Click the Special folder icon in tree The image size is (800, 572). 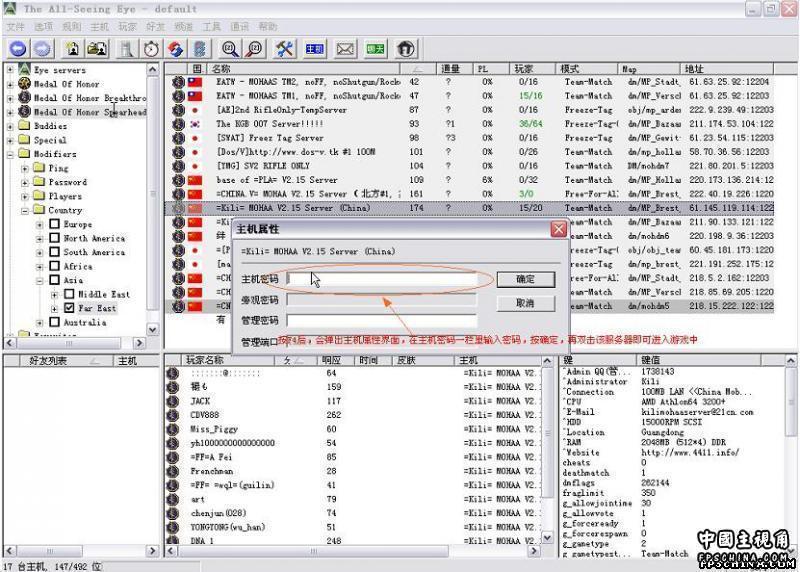[x=24, y=139]
